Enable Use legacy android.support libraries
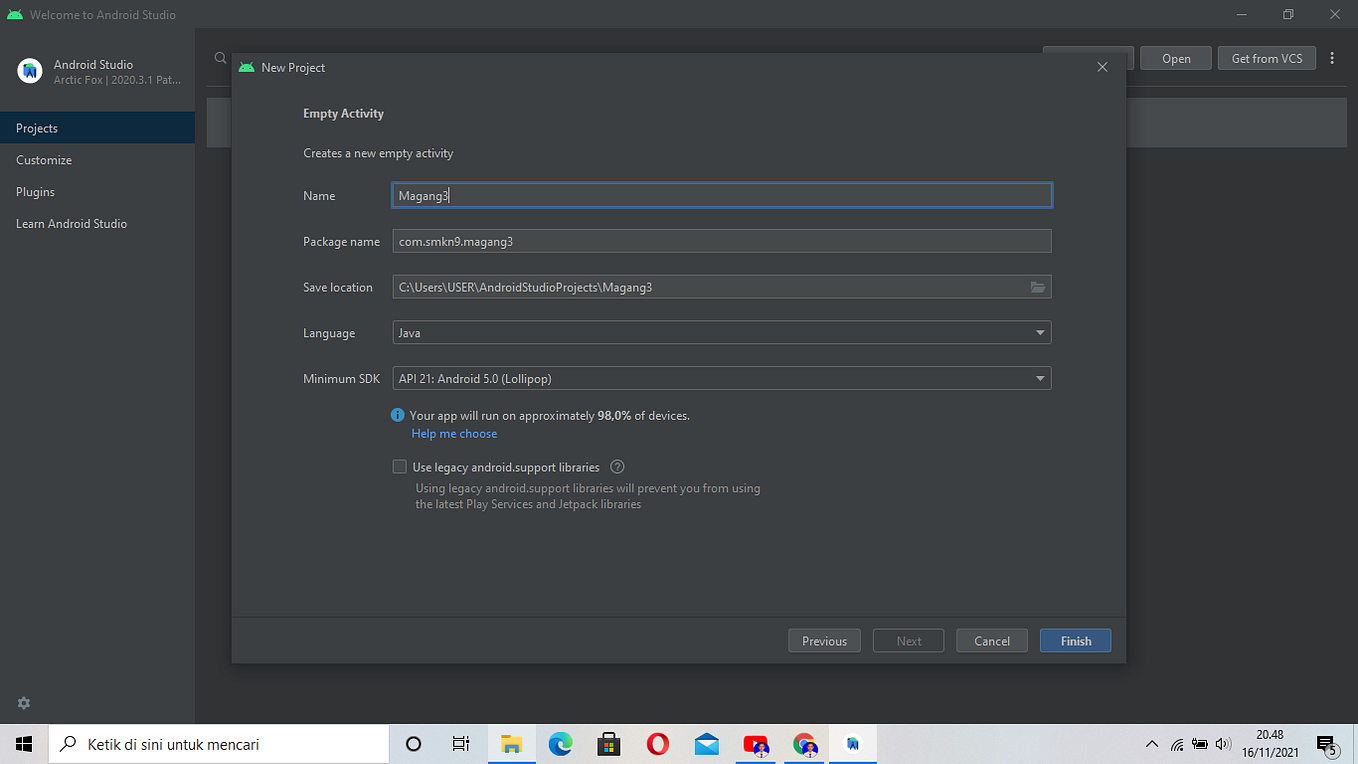The image size is (1358, 764). click(399, 466)
